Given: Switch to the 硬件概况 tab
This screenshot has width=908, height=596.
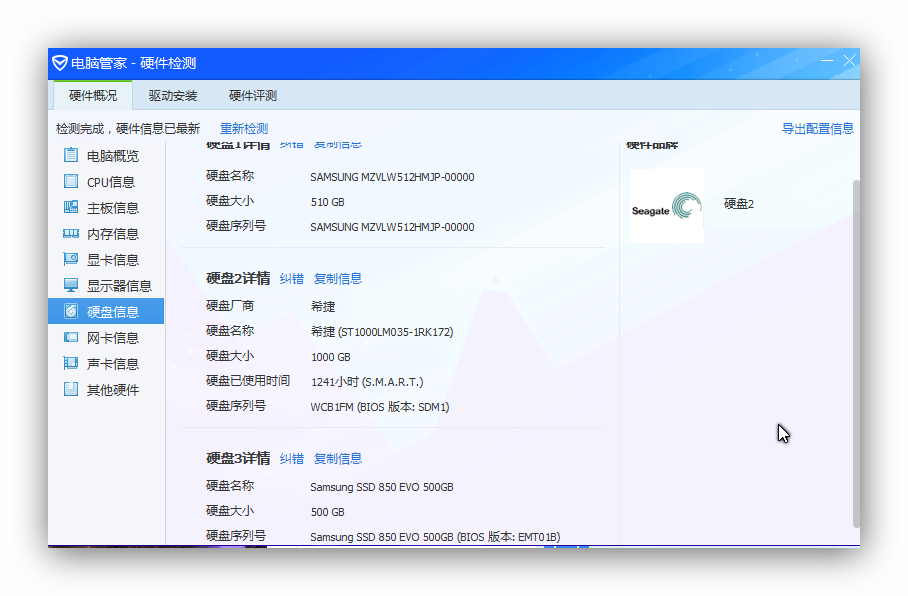Looking at the screenshot, I should 93,96.
